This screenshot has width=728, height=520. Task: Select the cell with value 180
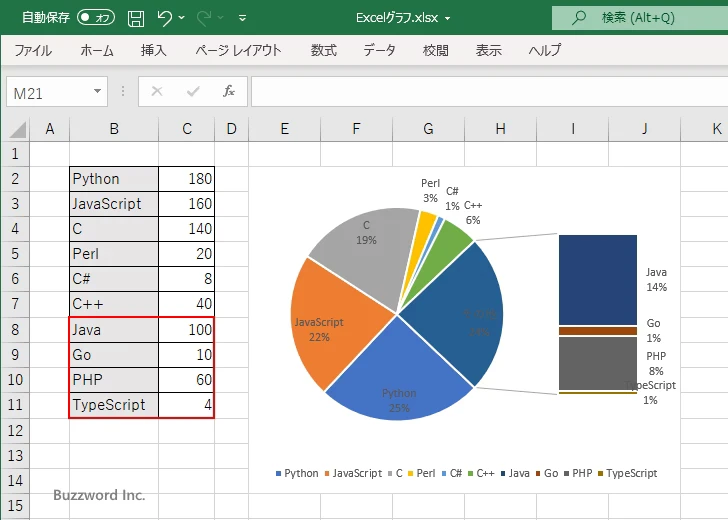click(186, 179)
